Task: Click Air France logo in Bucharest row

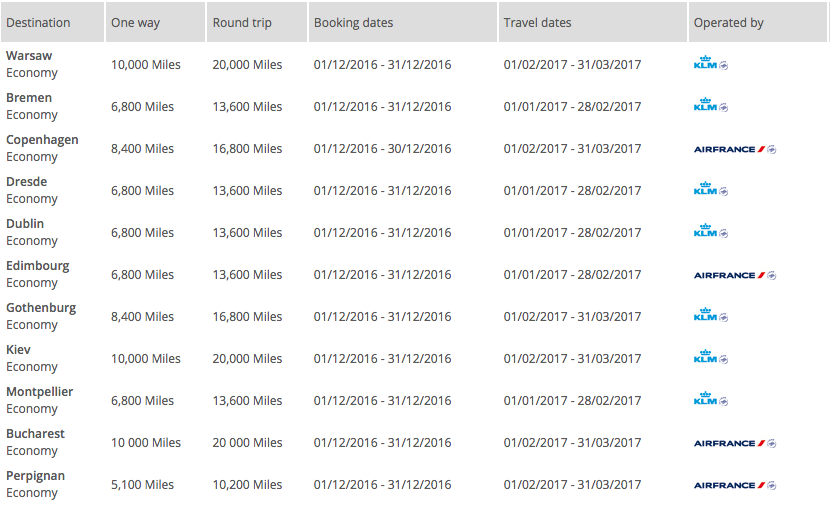Action: pos(734,443)
